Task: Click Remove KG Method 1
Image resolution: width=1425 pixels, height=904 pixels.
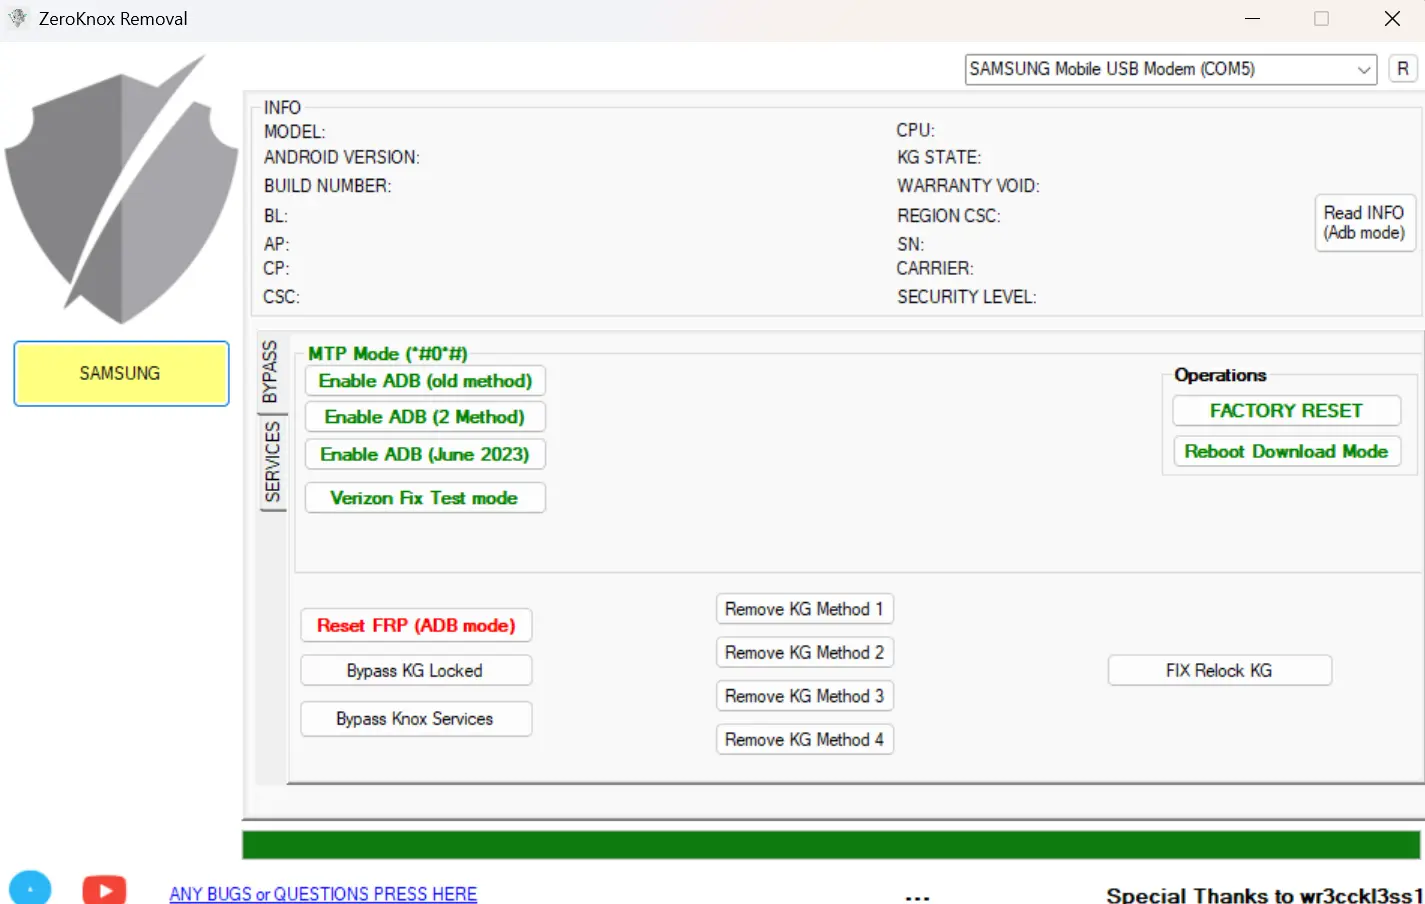Action: (x=805, y=609)
